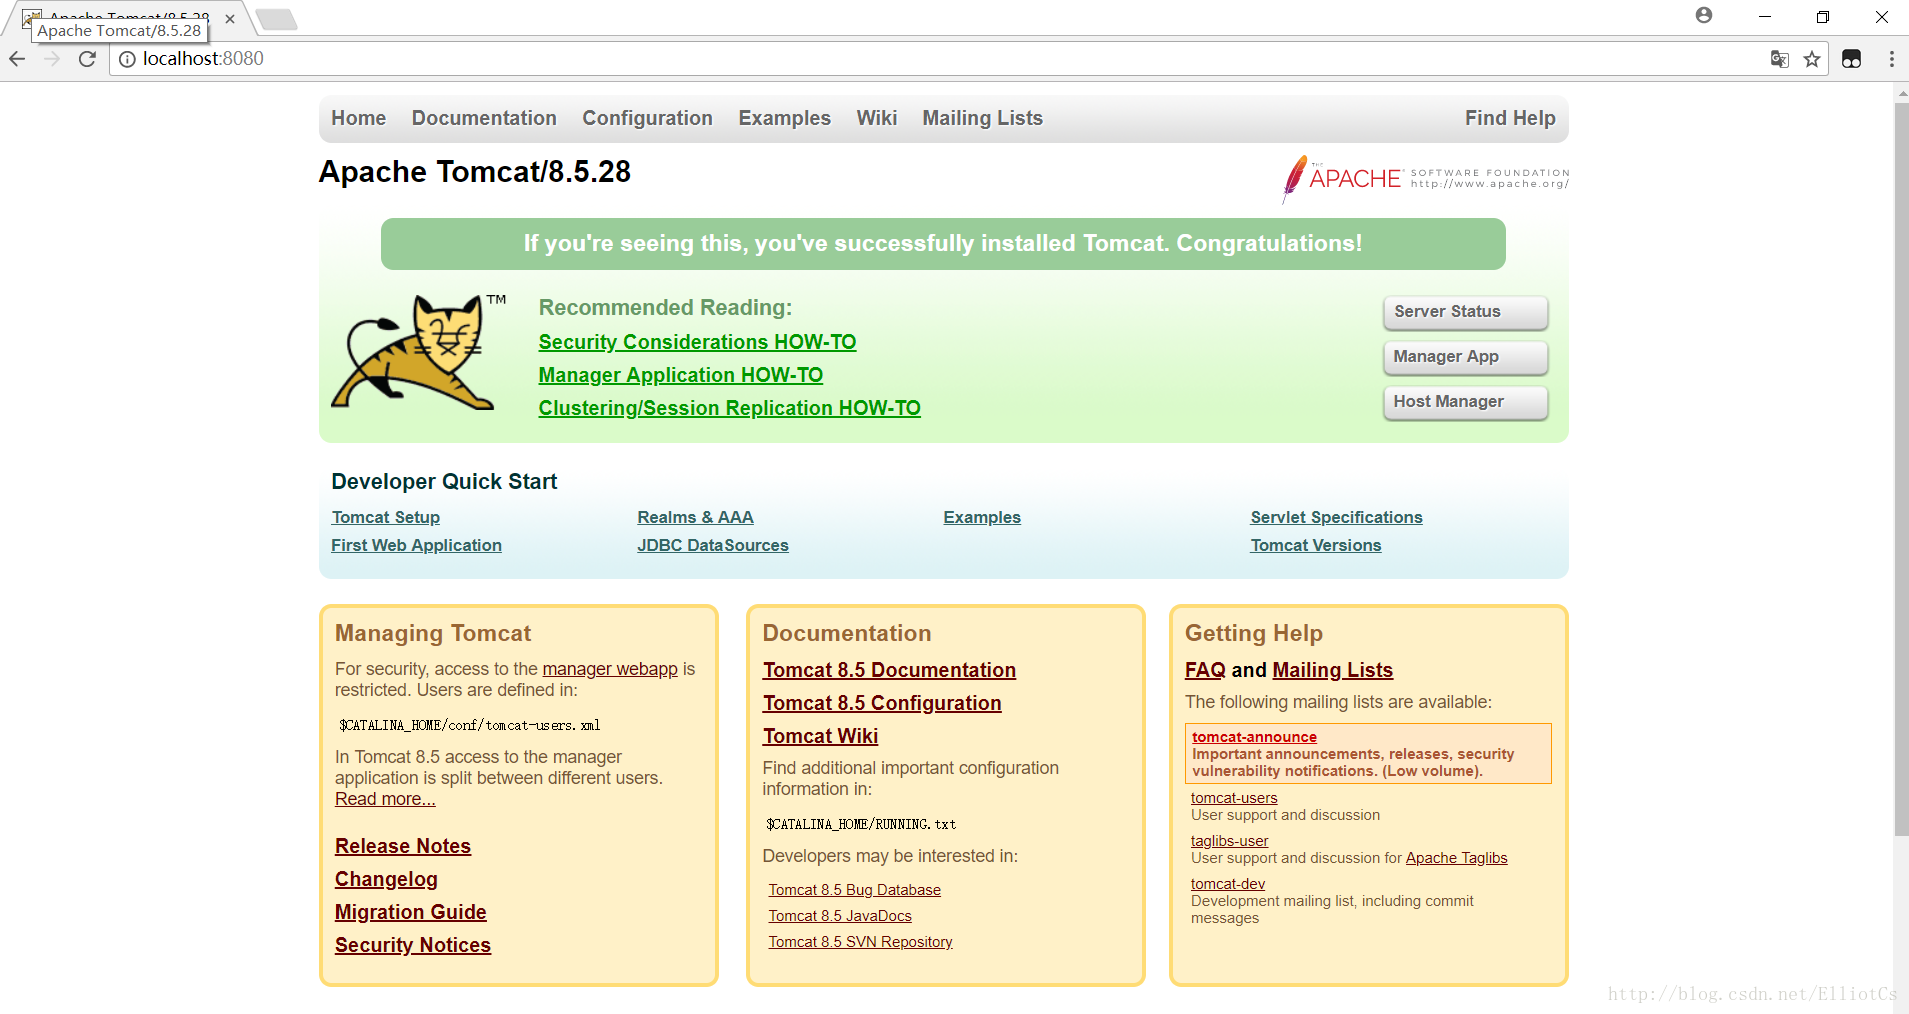The width and height of the screenshot is (1909, 1014).
Task: Open the Migration Guide link
Action: pyautogui.click(x=411, y=912)
